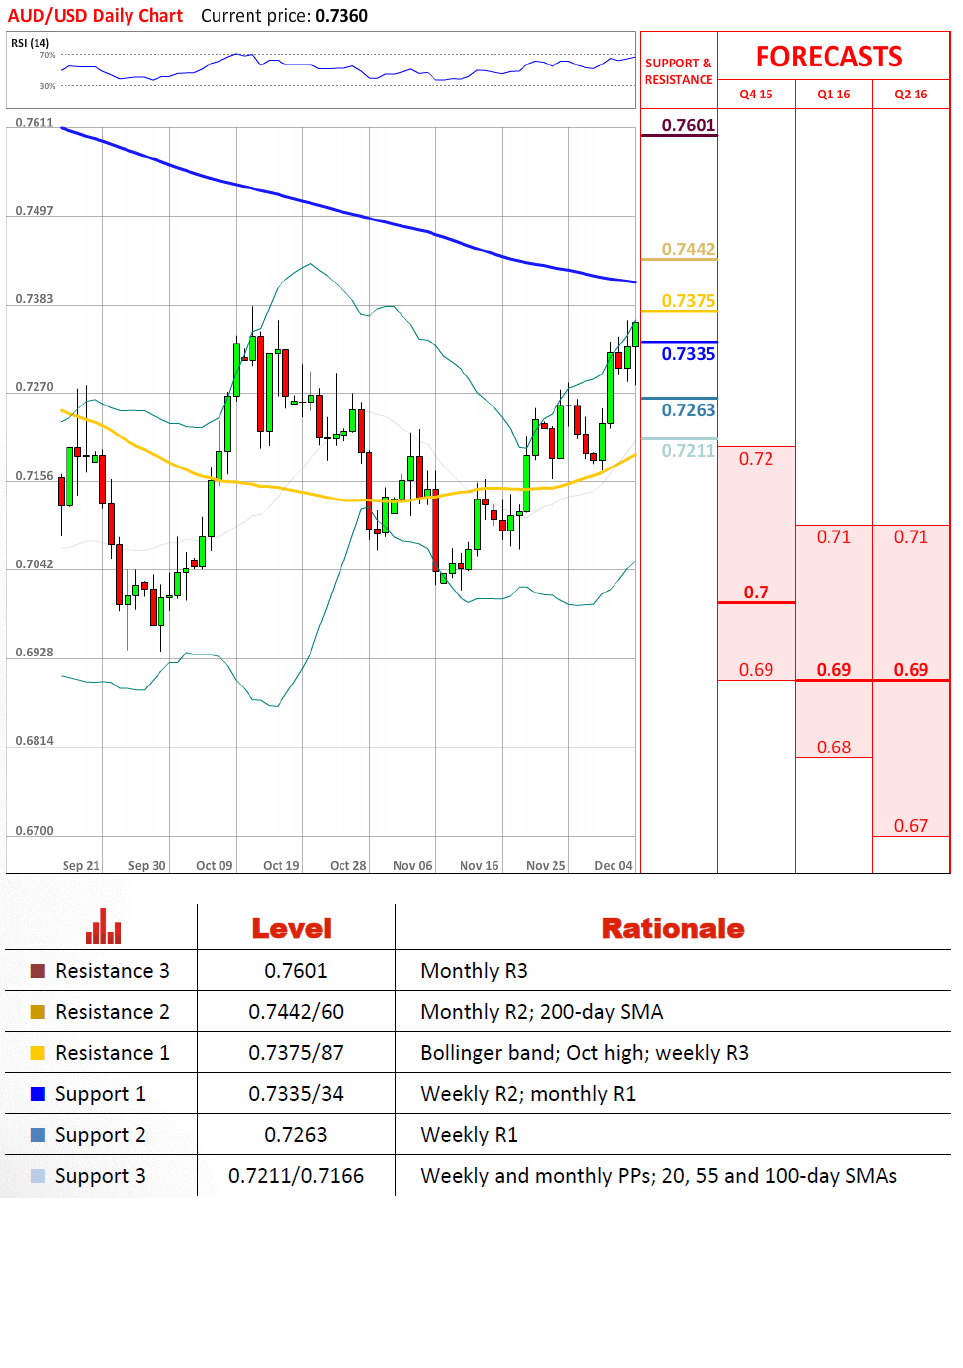Select the 0.7 forecast value in Q4 15
The image size is (963, 1368).
(x=756, y=592)
